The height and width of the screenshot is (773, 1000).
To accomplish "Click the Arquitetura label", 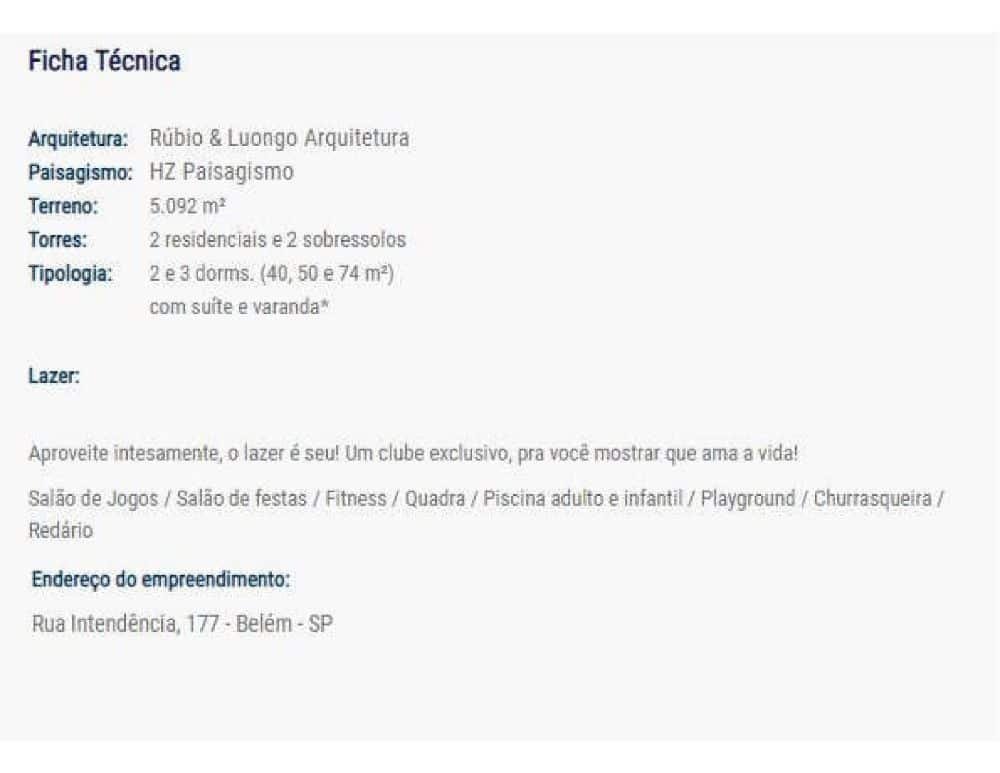I will coord(79,138).
